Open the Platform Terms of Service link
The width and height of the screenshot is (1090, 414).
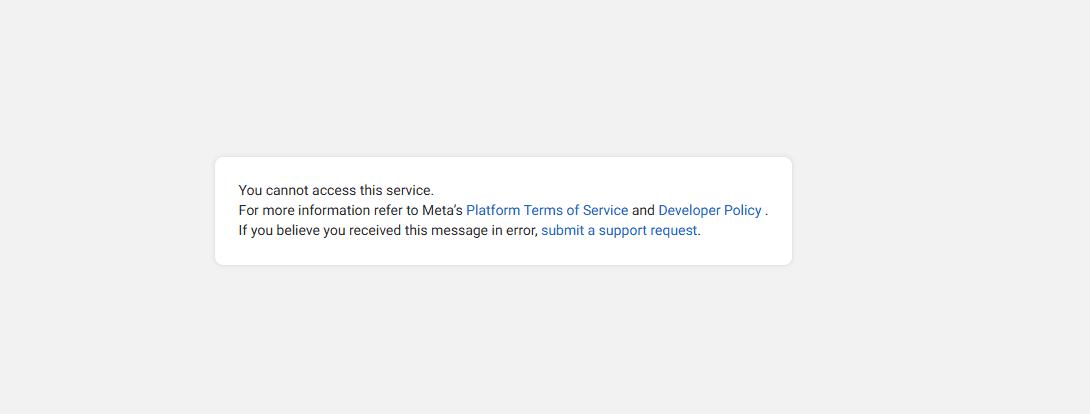pyautogui.click(x=547, y=210)
